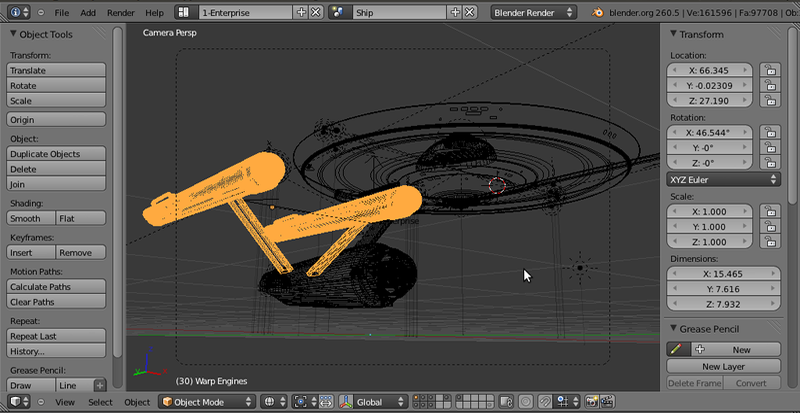Toggle the 3D manipulator axes icon
Viewport: 800px width, 413px height.
346,402
